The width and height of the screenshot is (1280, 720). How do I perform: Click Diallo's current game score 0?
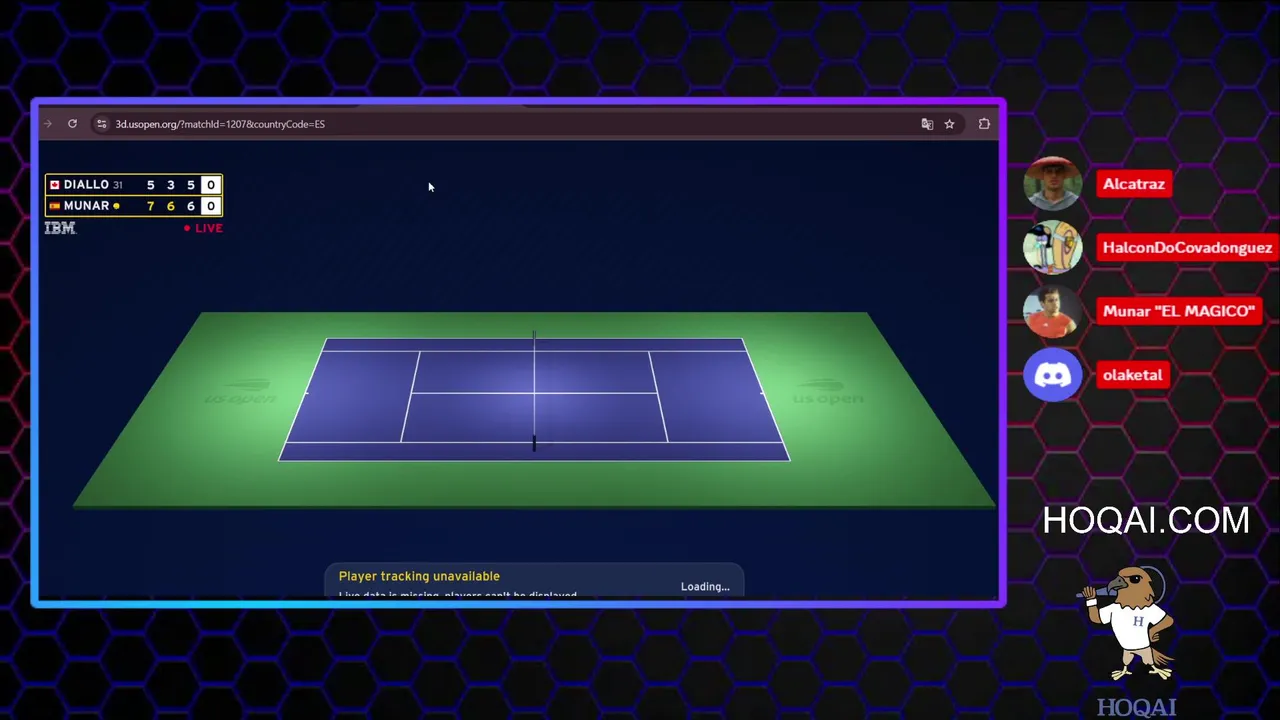tap(210, 185)
